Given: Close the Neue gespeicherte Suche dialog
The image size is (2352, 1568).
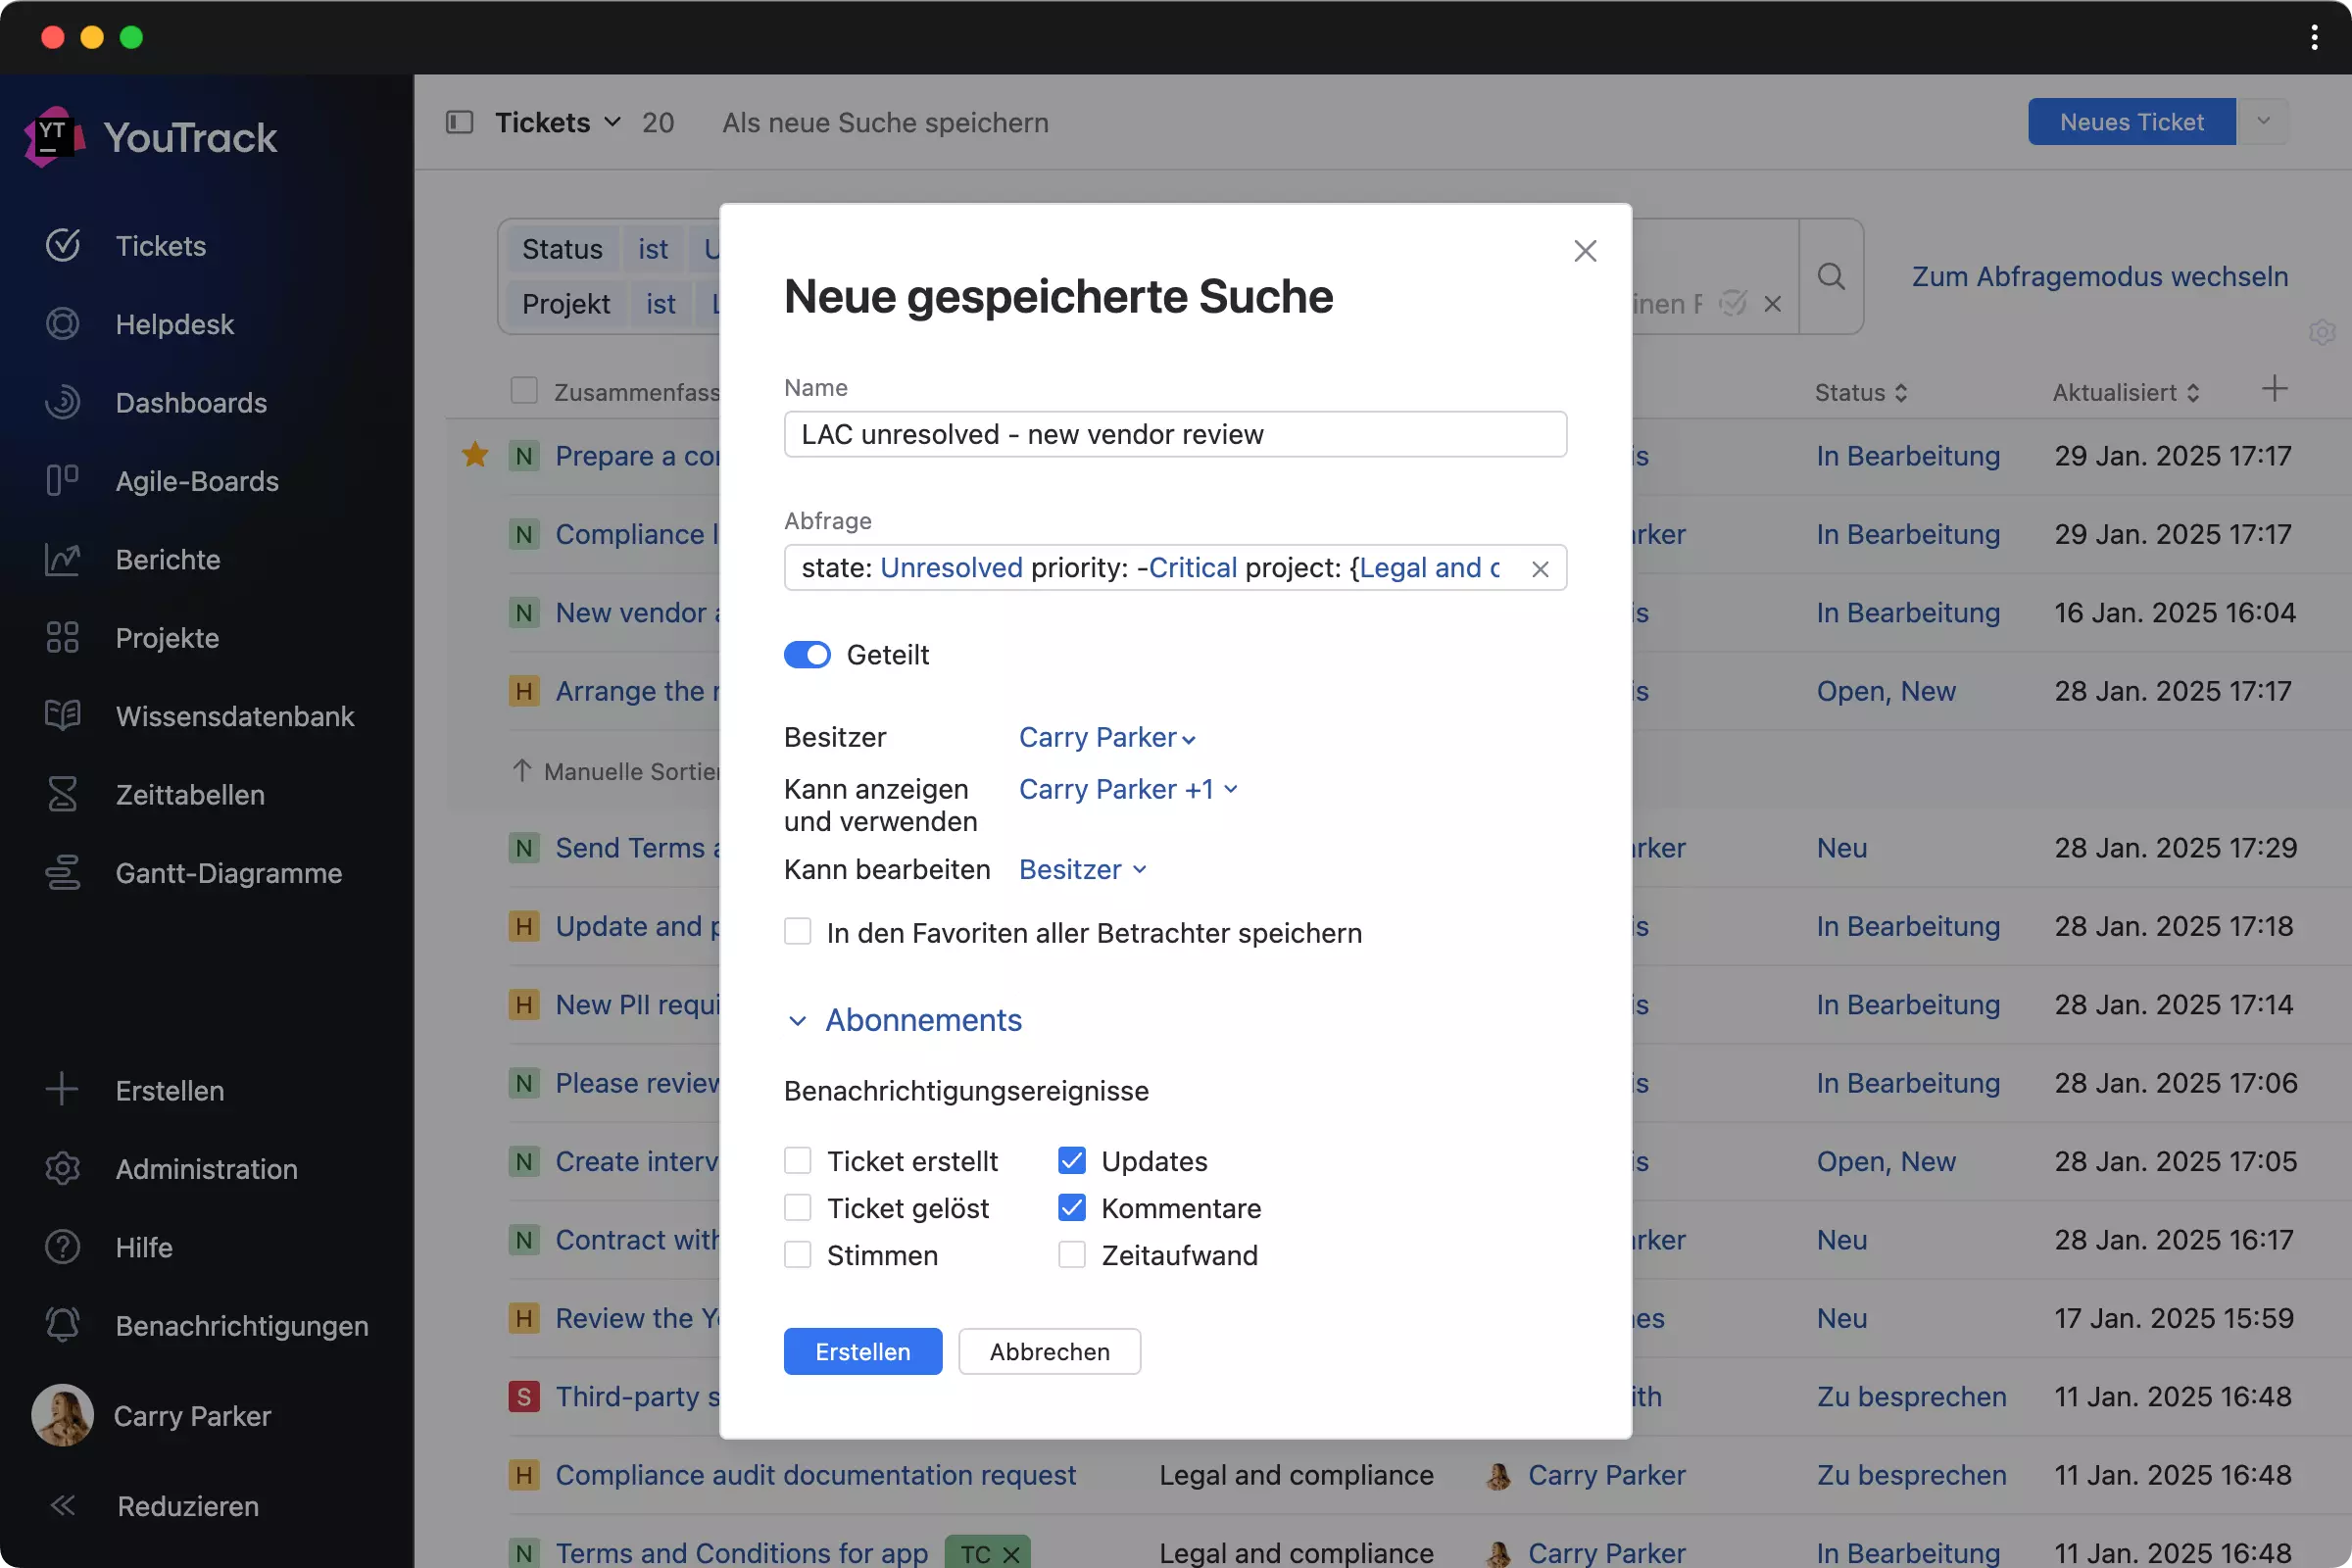Looking at the screenshot, I should tap(1584, 251).
